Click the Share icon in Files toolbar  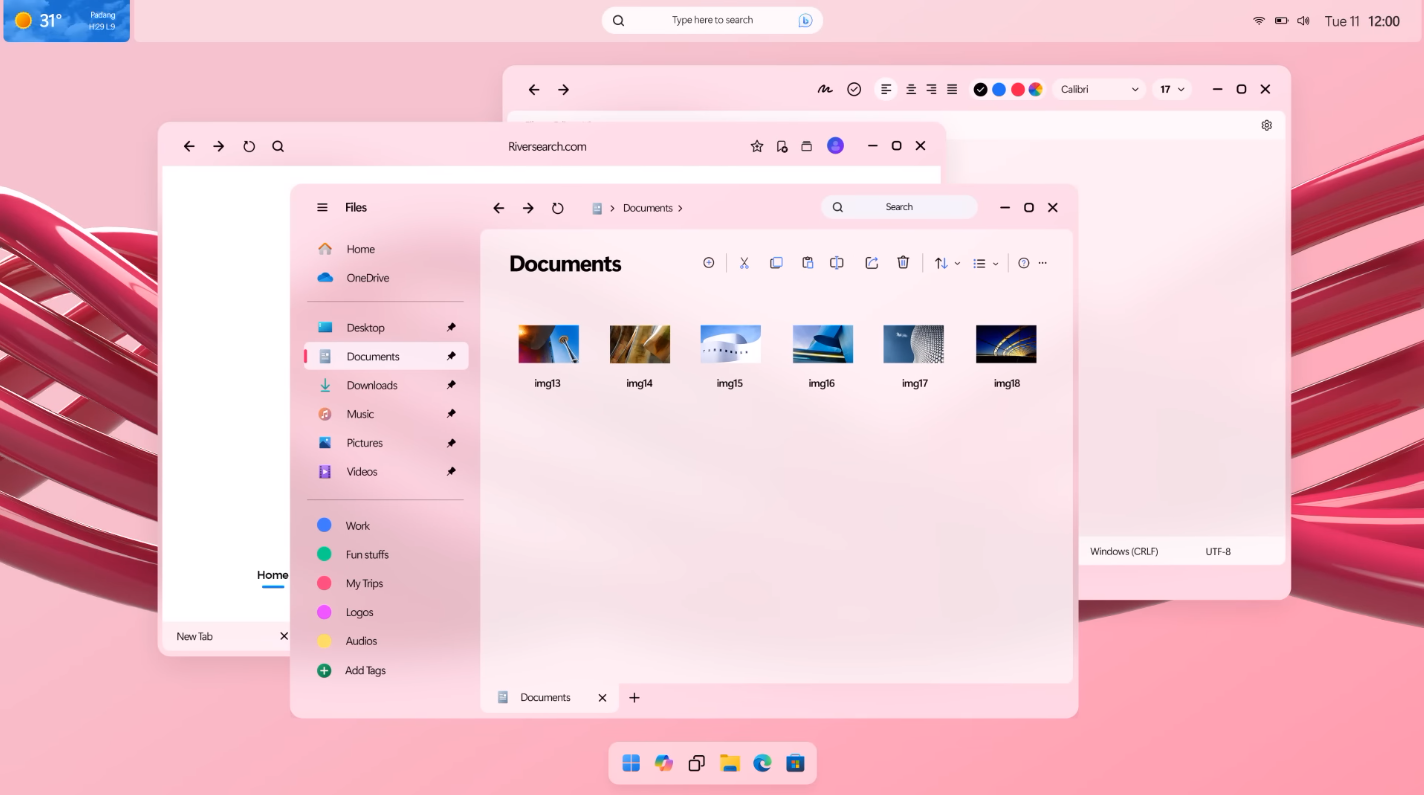[871, 263]
